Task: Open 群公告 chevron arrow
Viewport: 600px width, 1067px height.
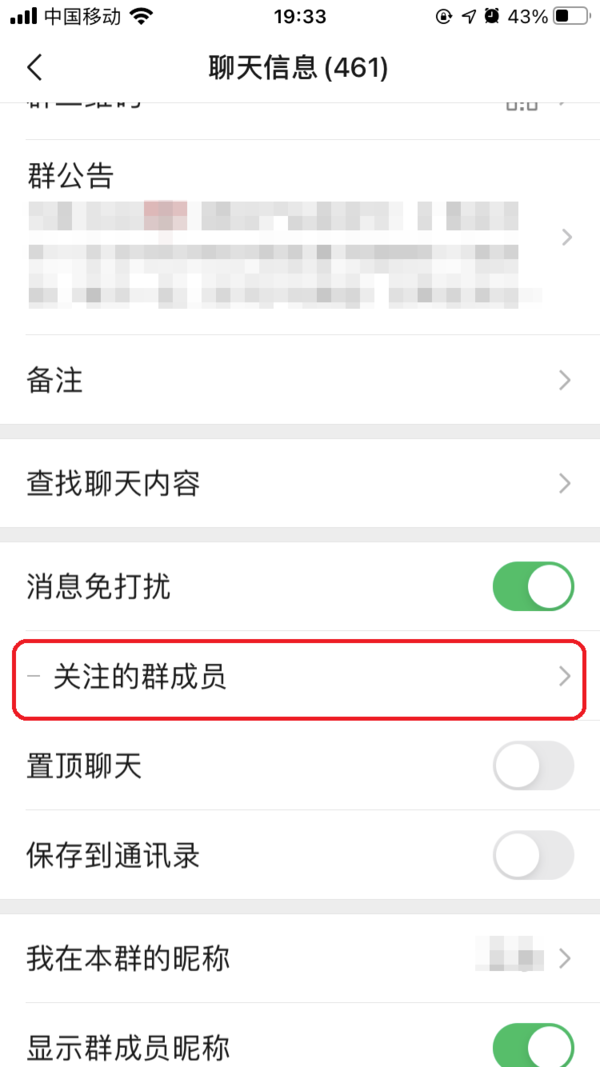Action: click(566, 237)
